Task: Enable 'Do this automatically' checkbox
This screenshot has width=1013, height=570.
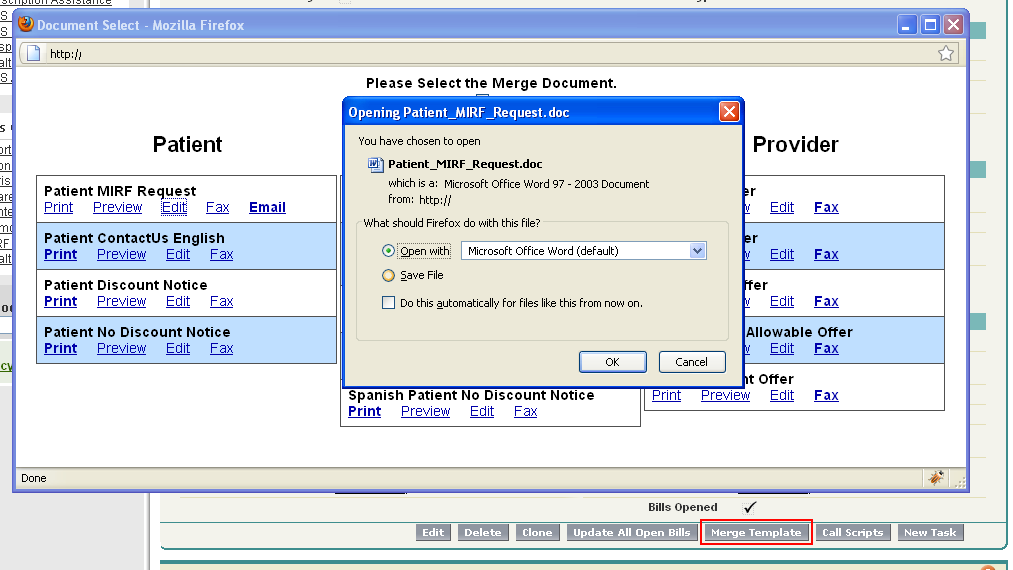Action: (x=388, y=302)
